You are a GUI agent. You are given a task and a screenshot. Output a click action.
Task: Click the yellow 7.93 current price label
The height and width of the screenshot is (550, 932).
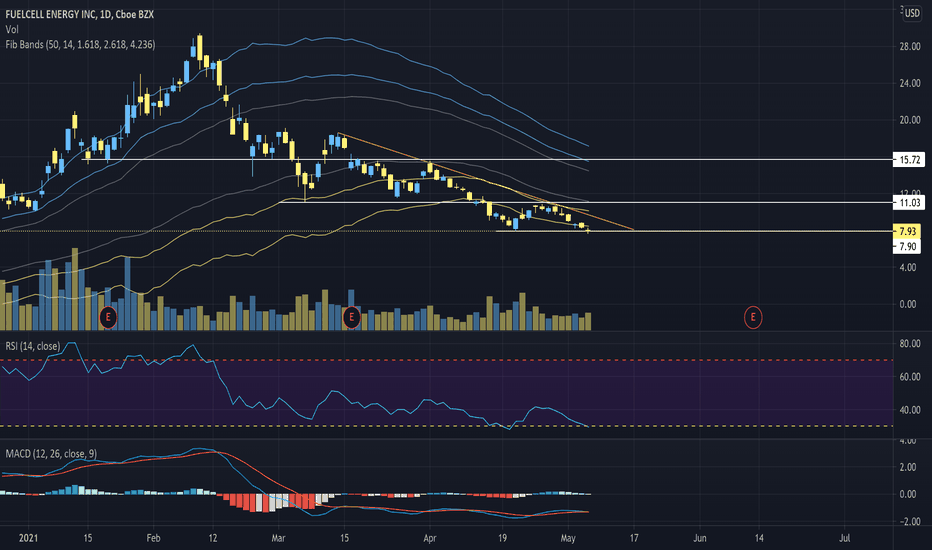click(x=907, y=231)
